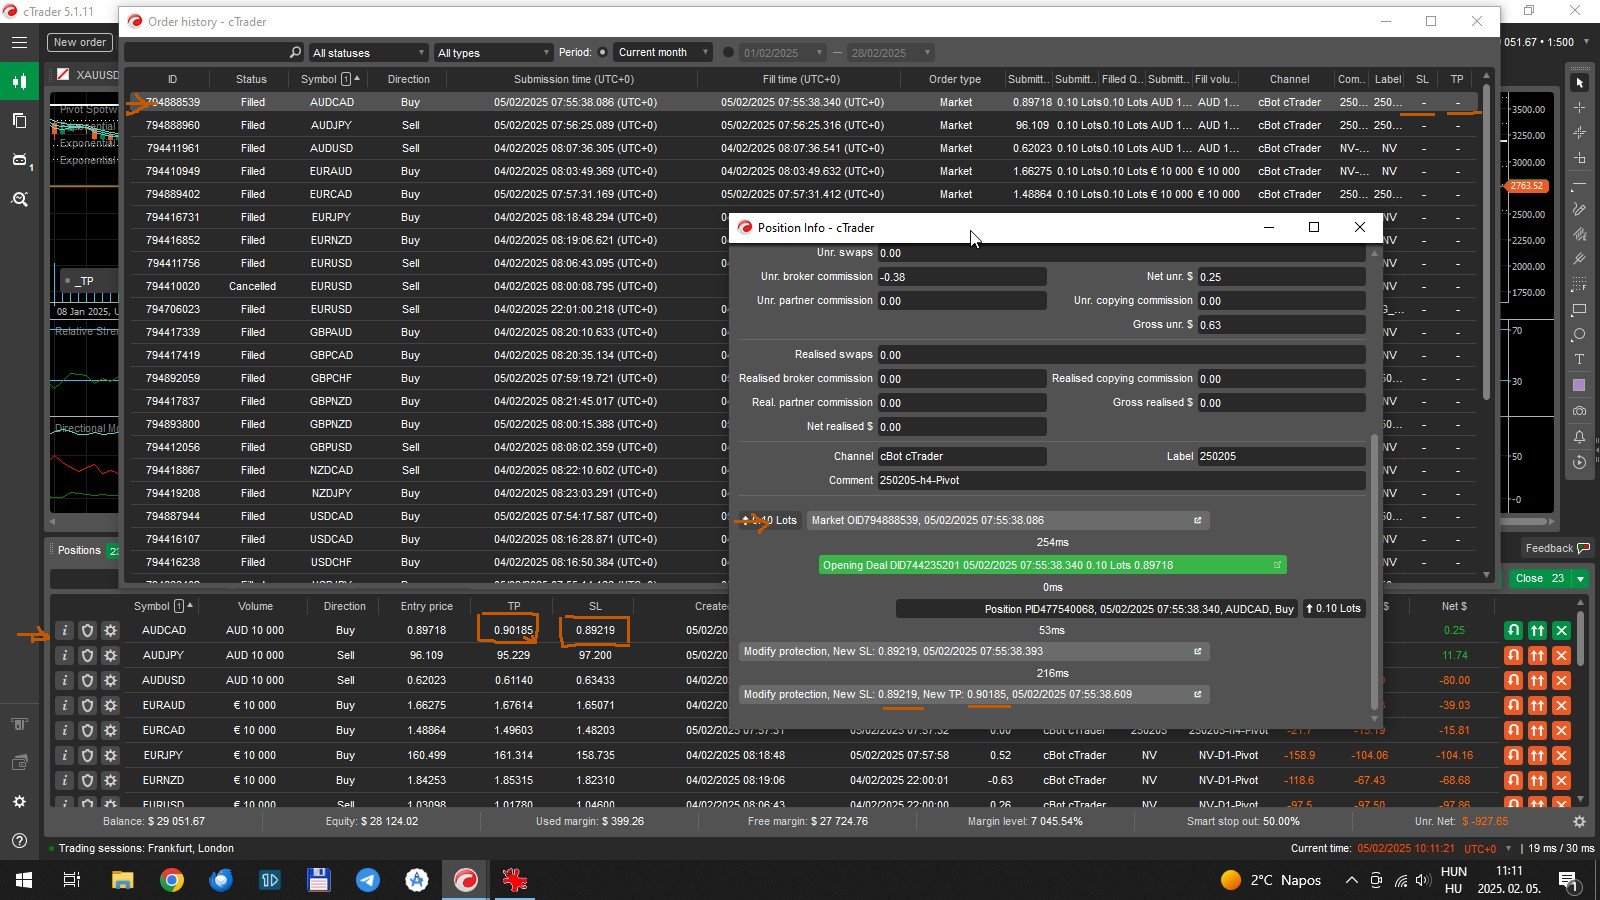1600x900 pixels.
Task: Click the Close 23 all positions button
Action: [x=1538, y=579]
